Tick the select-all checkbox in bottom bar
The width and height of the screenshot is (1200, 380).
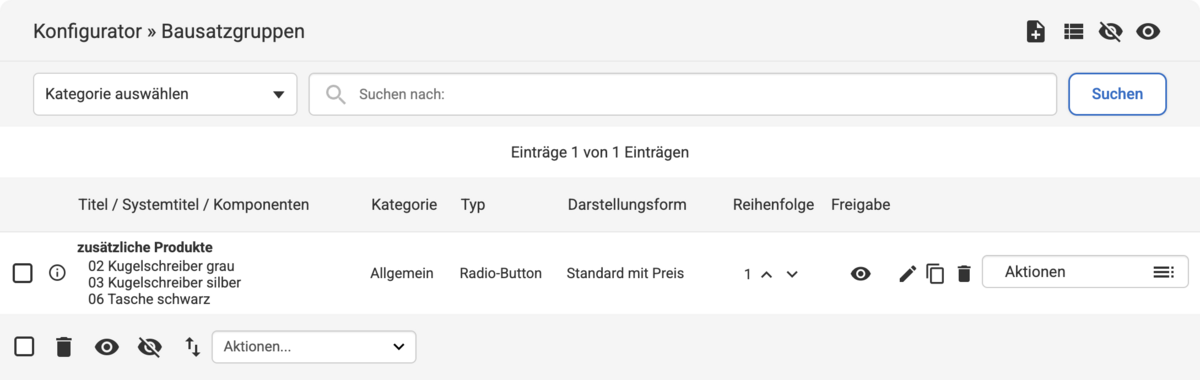(x=24, y=347)
